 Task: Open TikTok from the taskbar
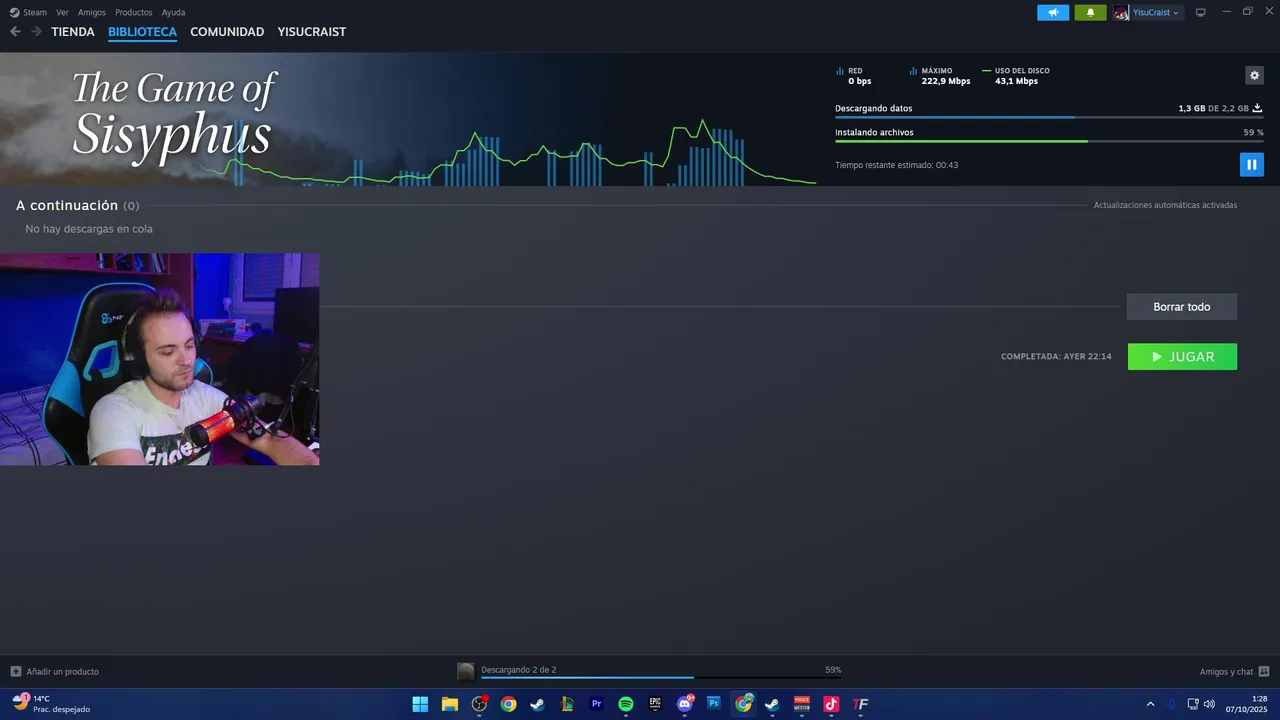831,704
